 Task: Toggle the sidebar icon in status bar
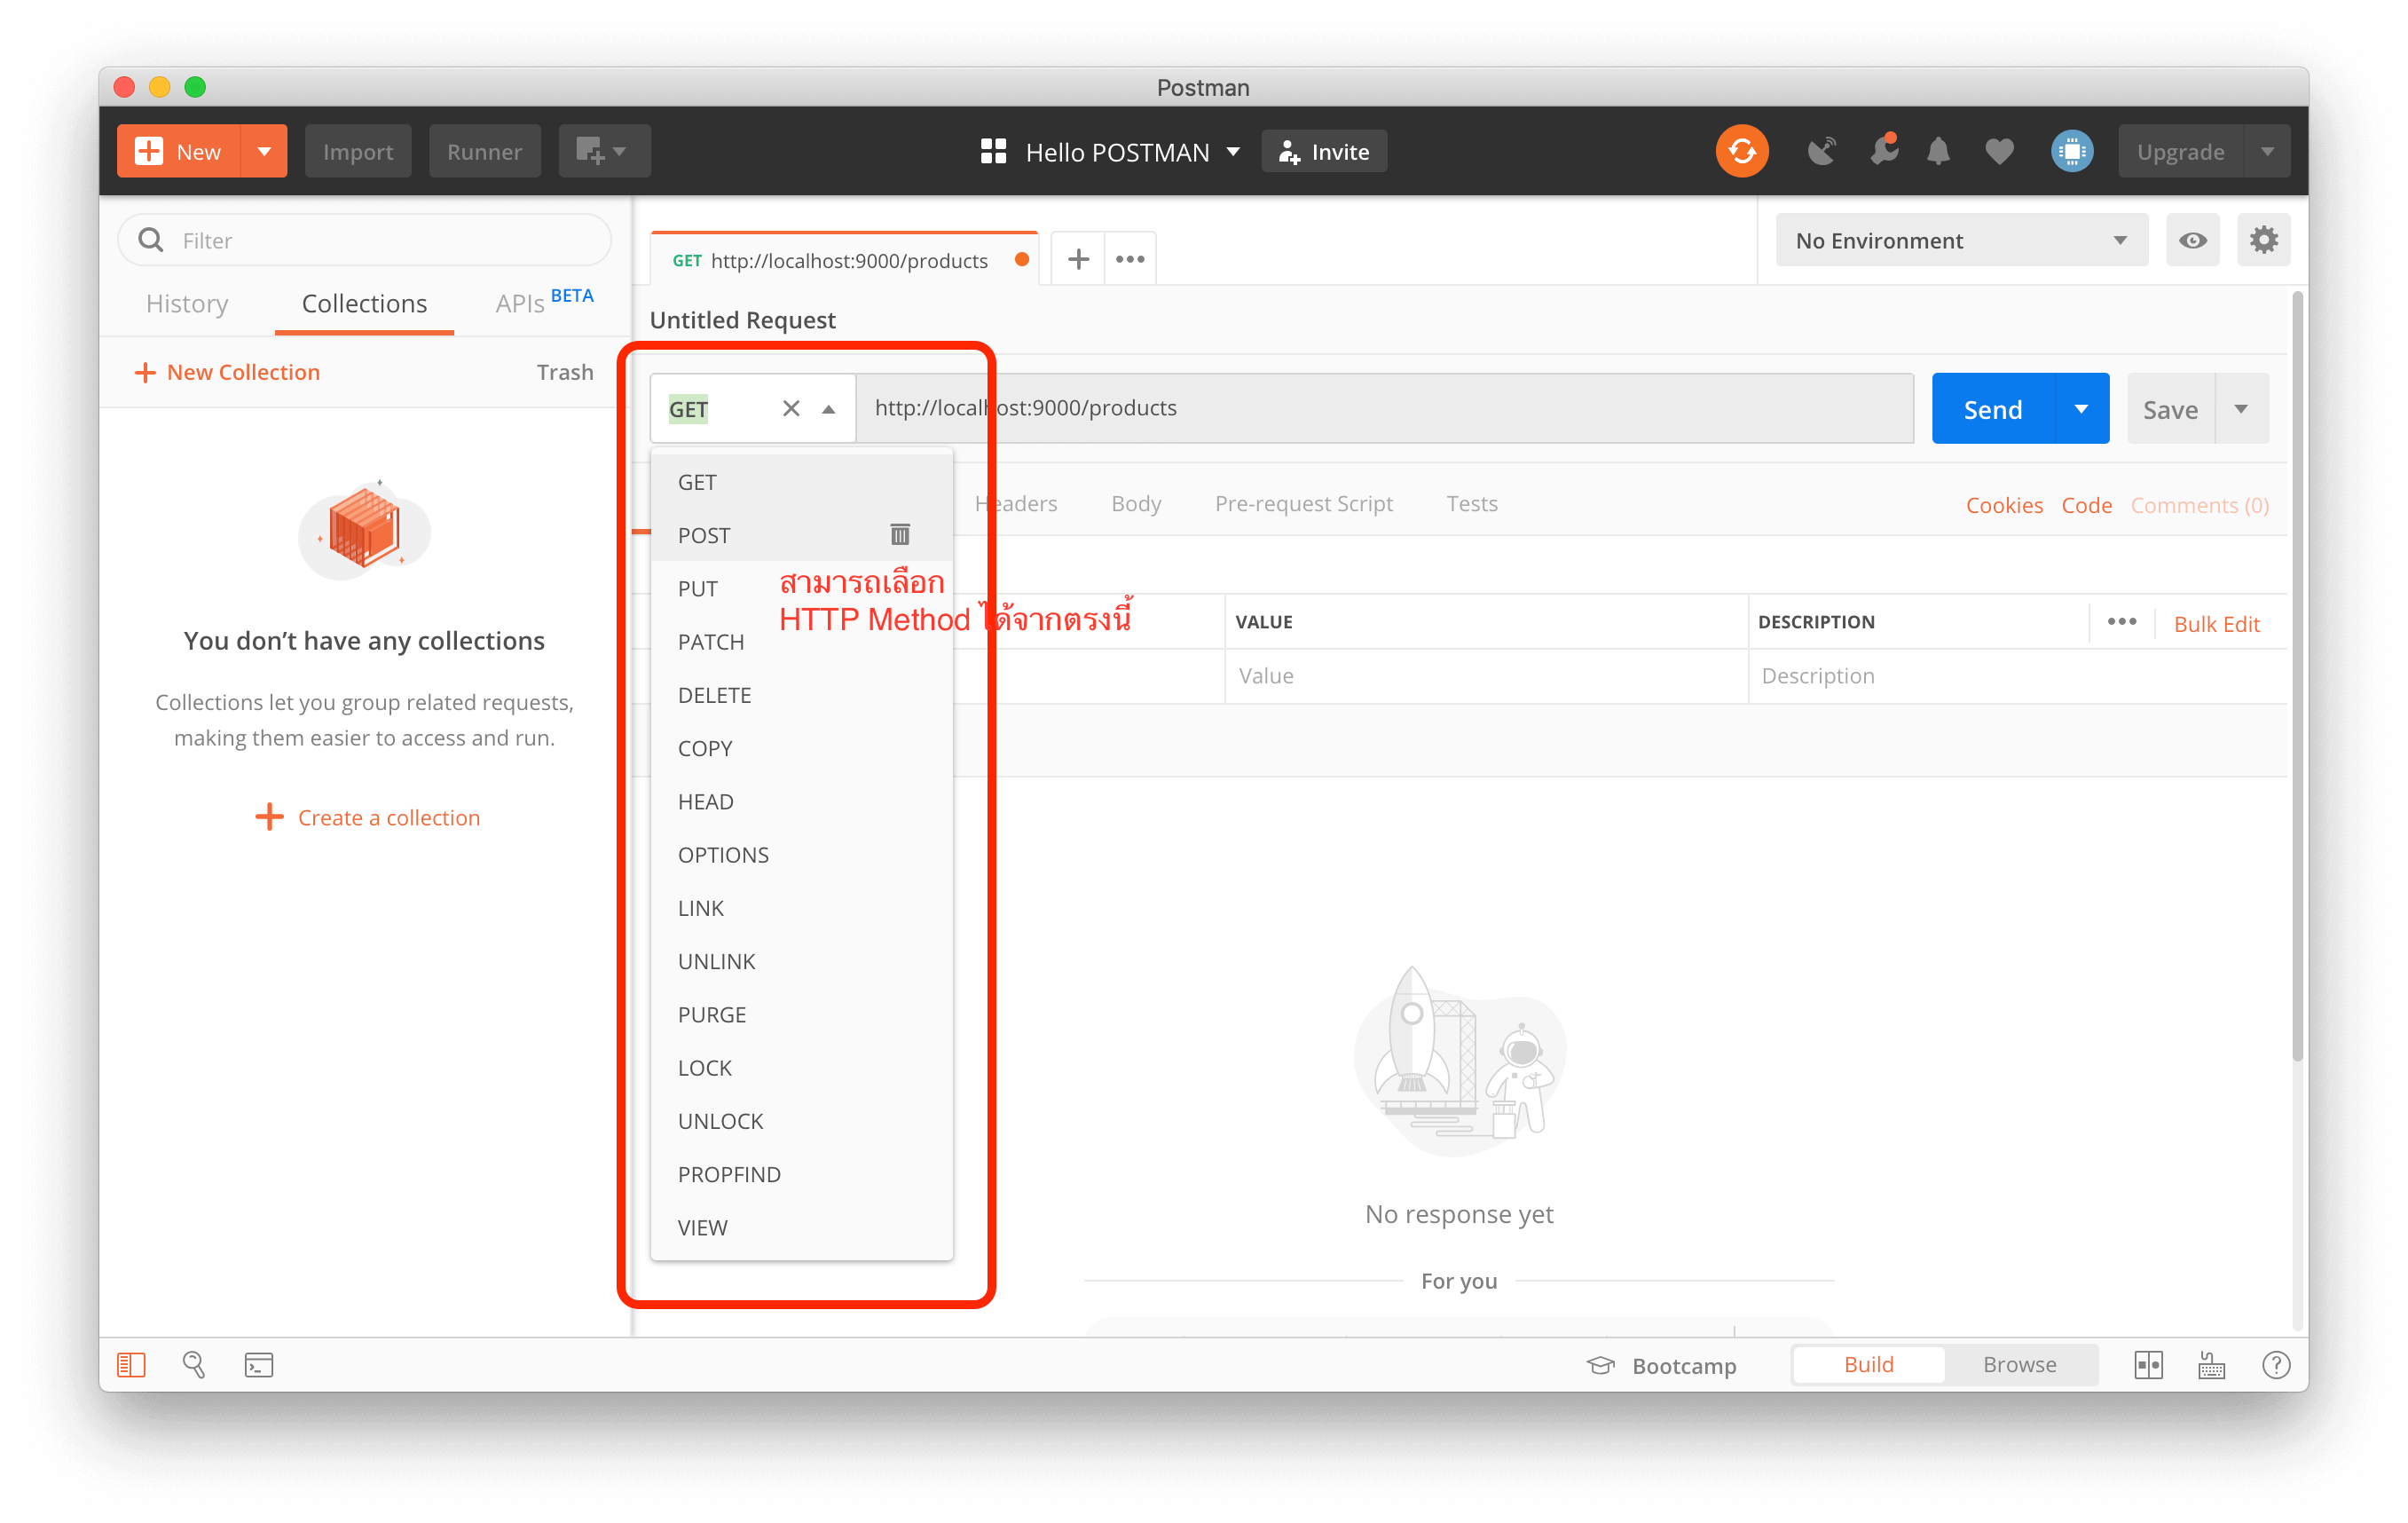(132, 1365)
